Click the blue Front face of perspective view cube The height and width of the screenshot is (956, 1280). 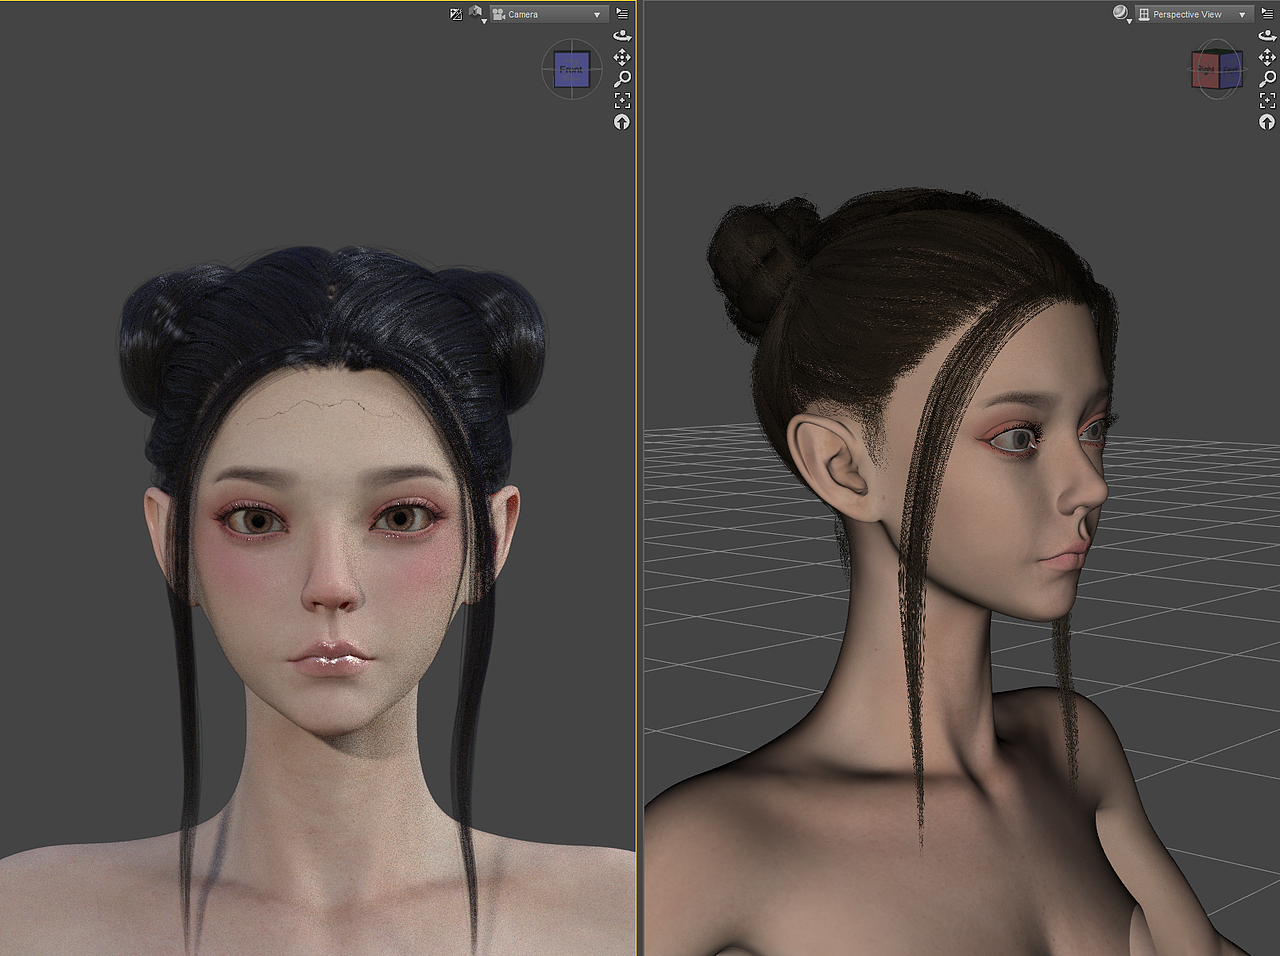pos(1229,69)
